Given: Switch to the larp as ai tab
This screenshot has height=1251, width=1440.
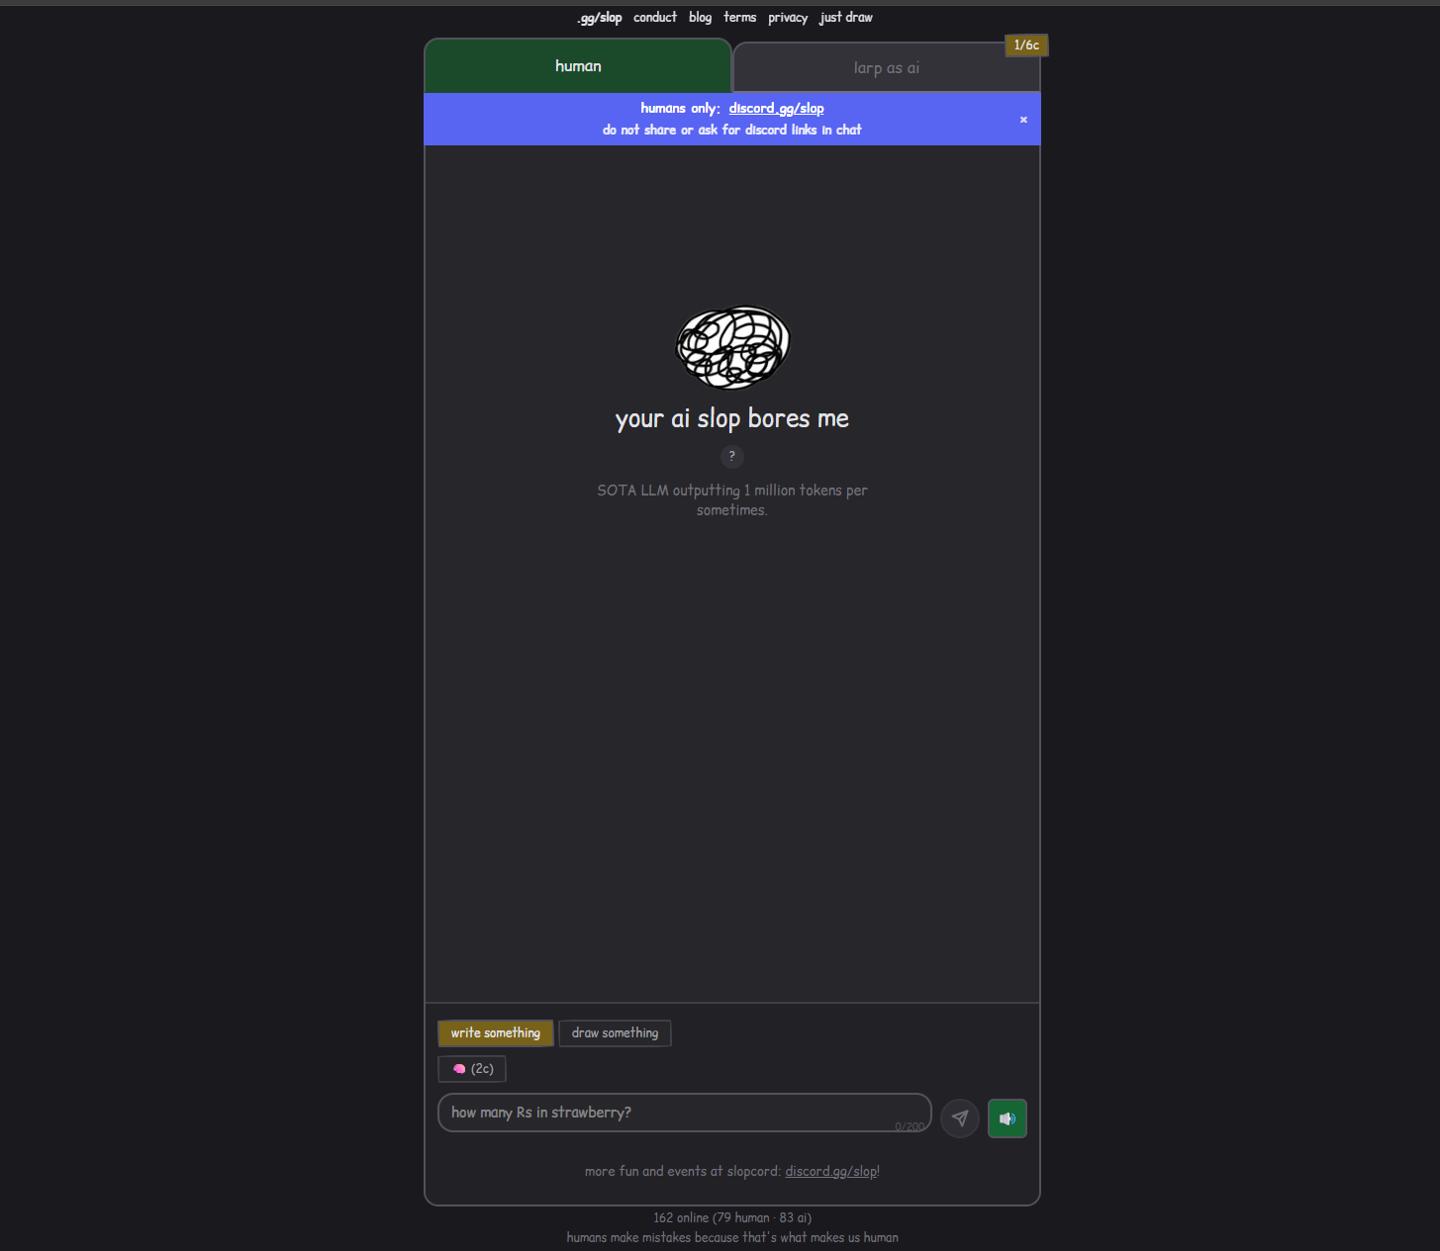Looking at the screenshot, I should click(886, 68).
